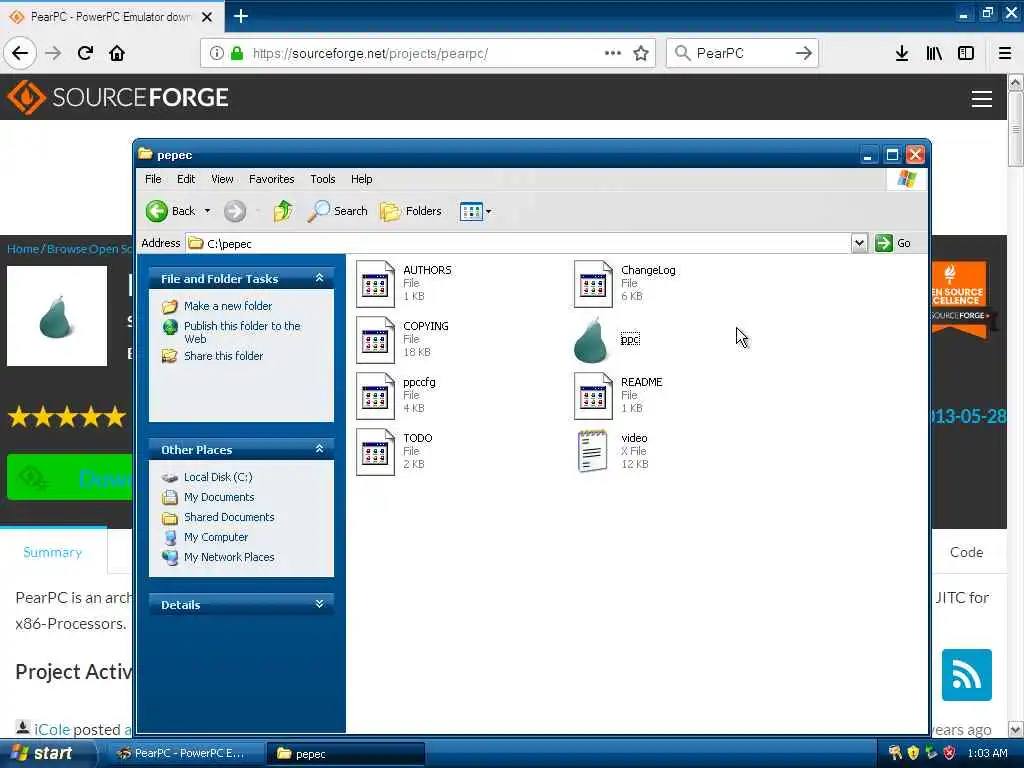Open the Code tab on SourceForge
The image size is (1024, 768).
click(967, 552)
